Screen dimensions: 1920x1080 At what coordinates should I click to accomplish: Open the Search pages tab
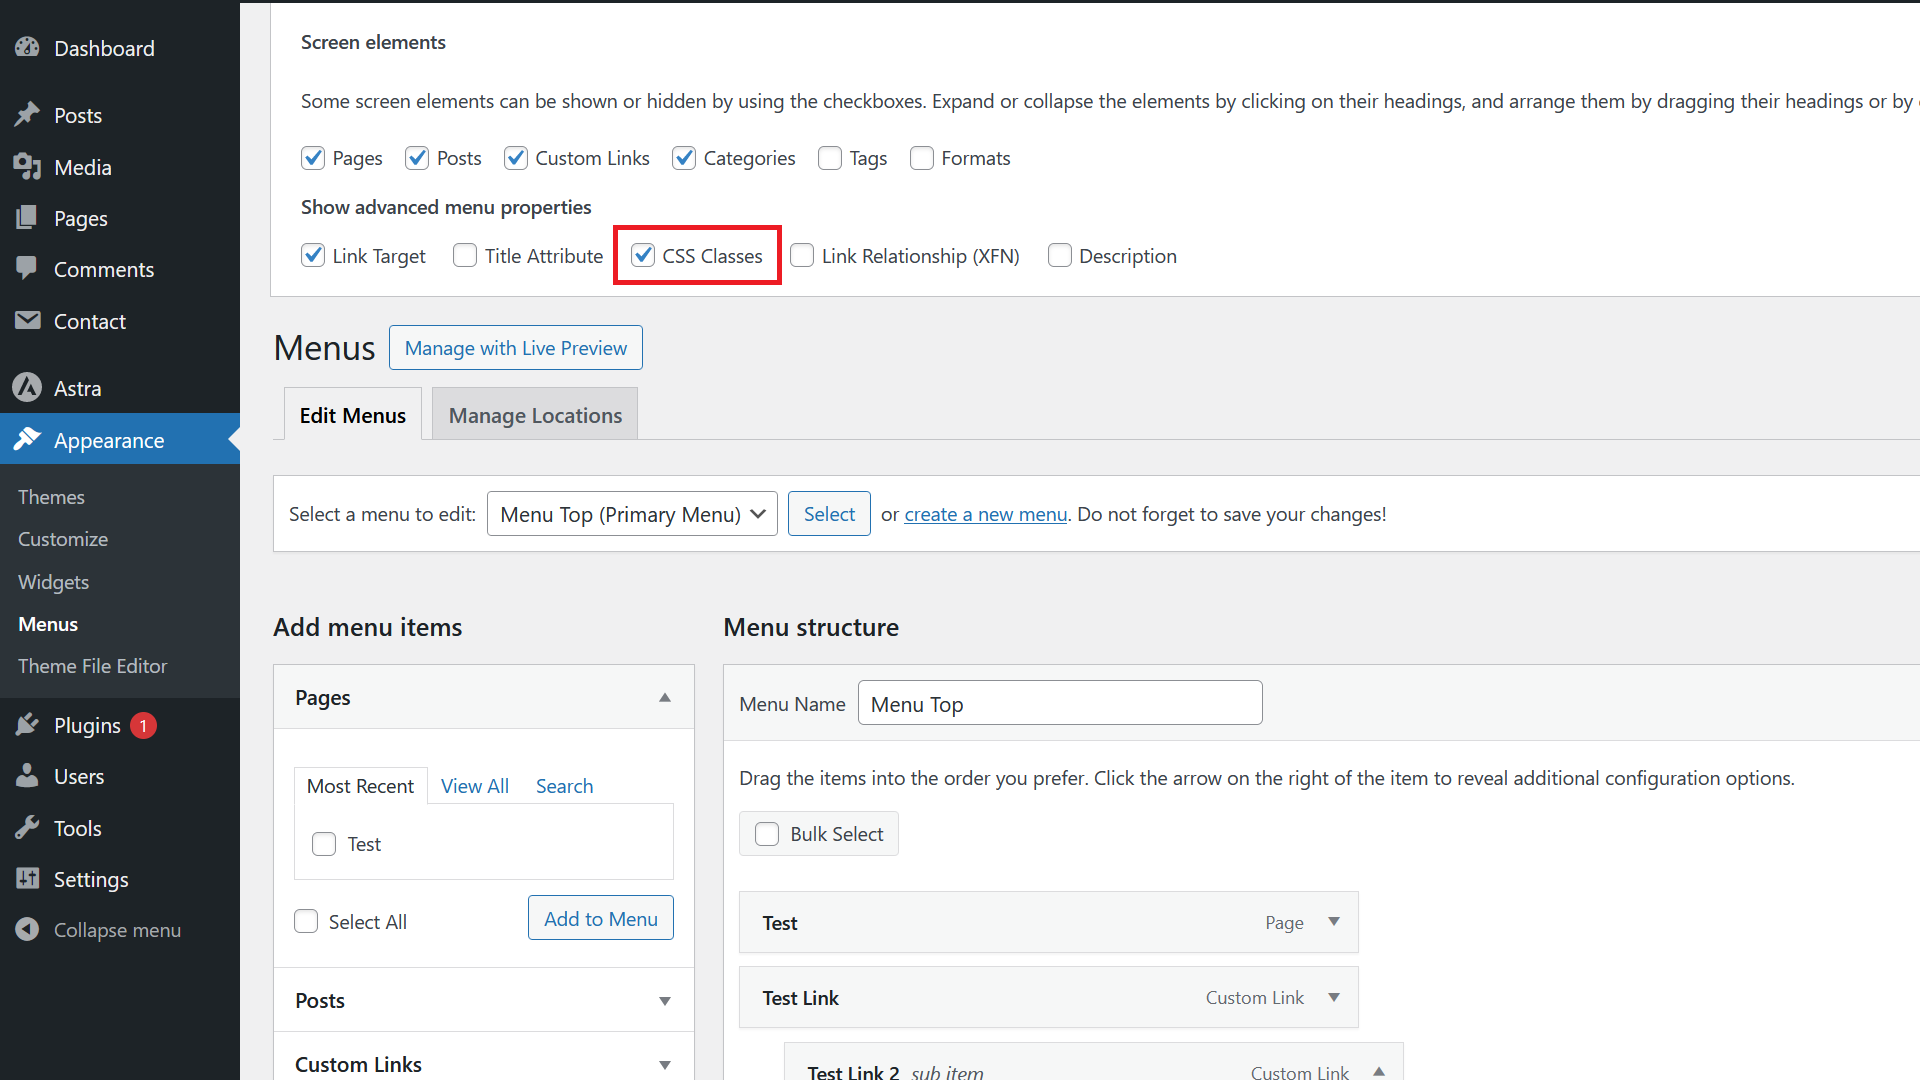tap(564, 786)
